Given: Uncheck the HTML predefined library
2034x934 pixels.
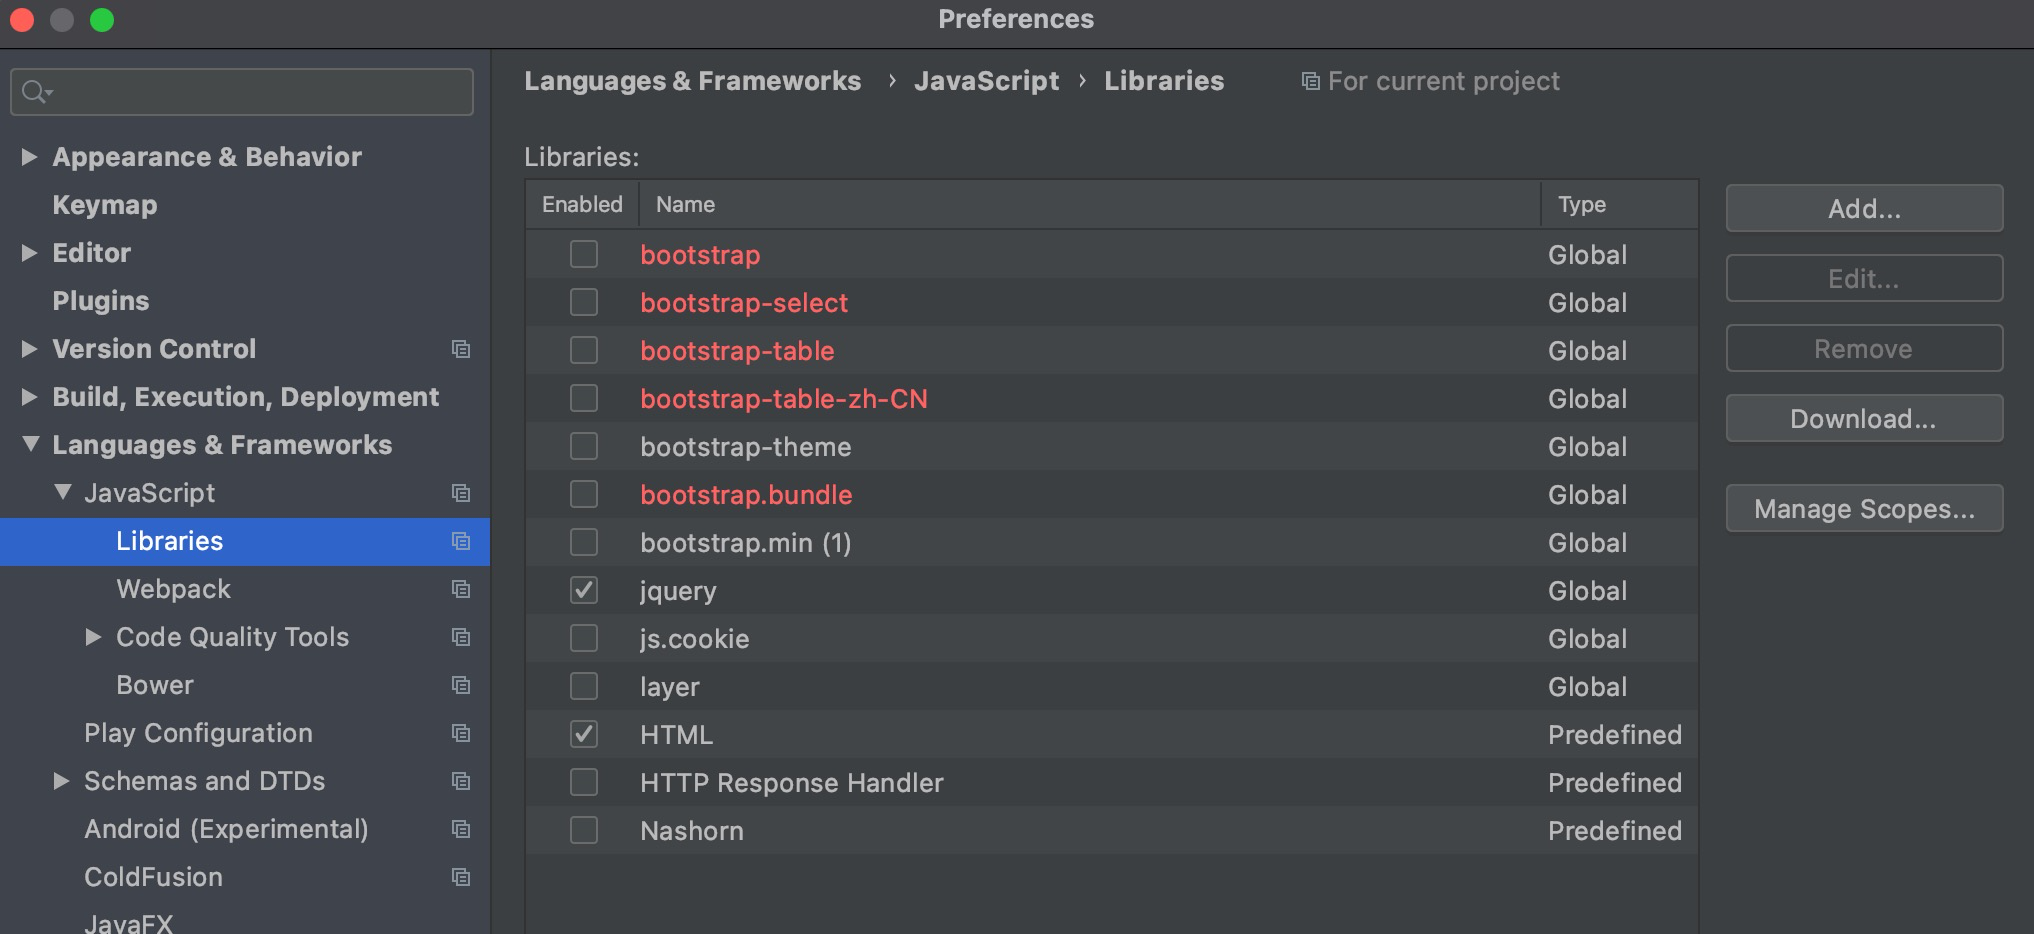Looking at the screenshot, I should tap(583, 734).
